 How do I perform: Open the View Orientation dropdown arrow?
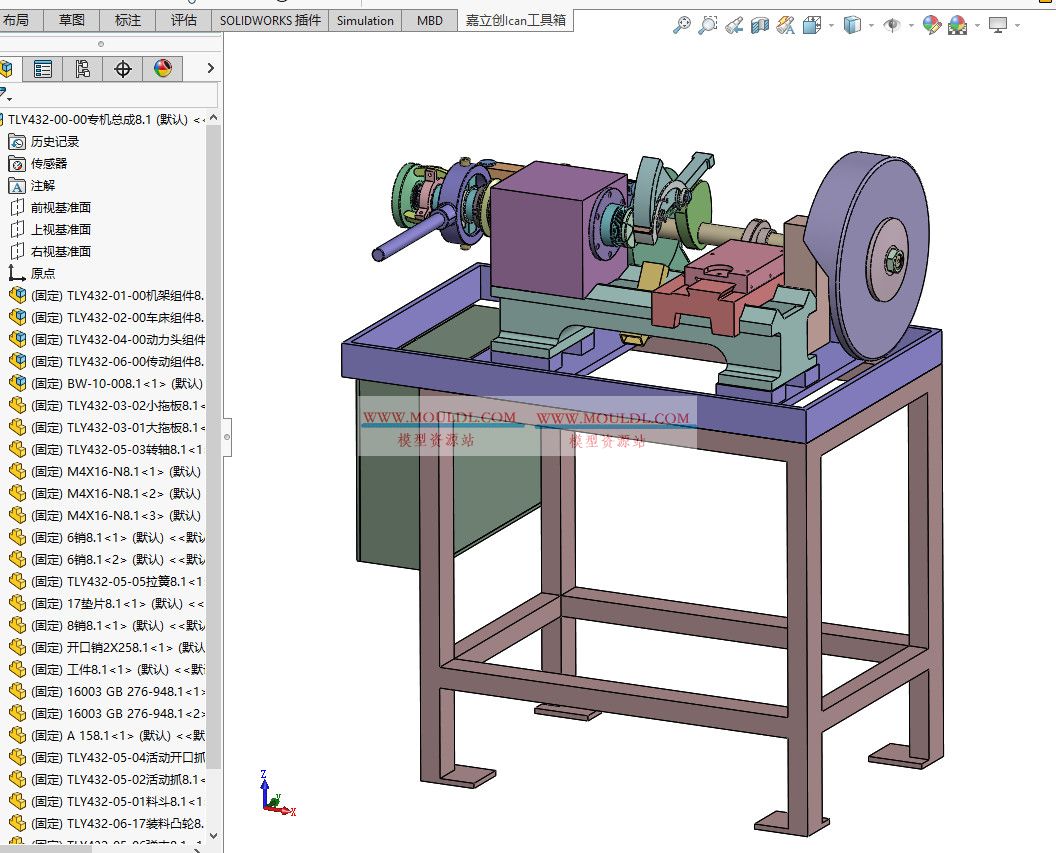coord(829,24)
